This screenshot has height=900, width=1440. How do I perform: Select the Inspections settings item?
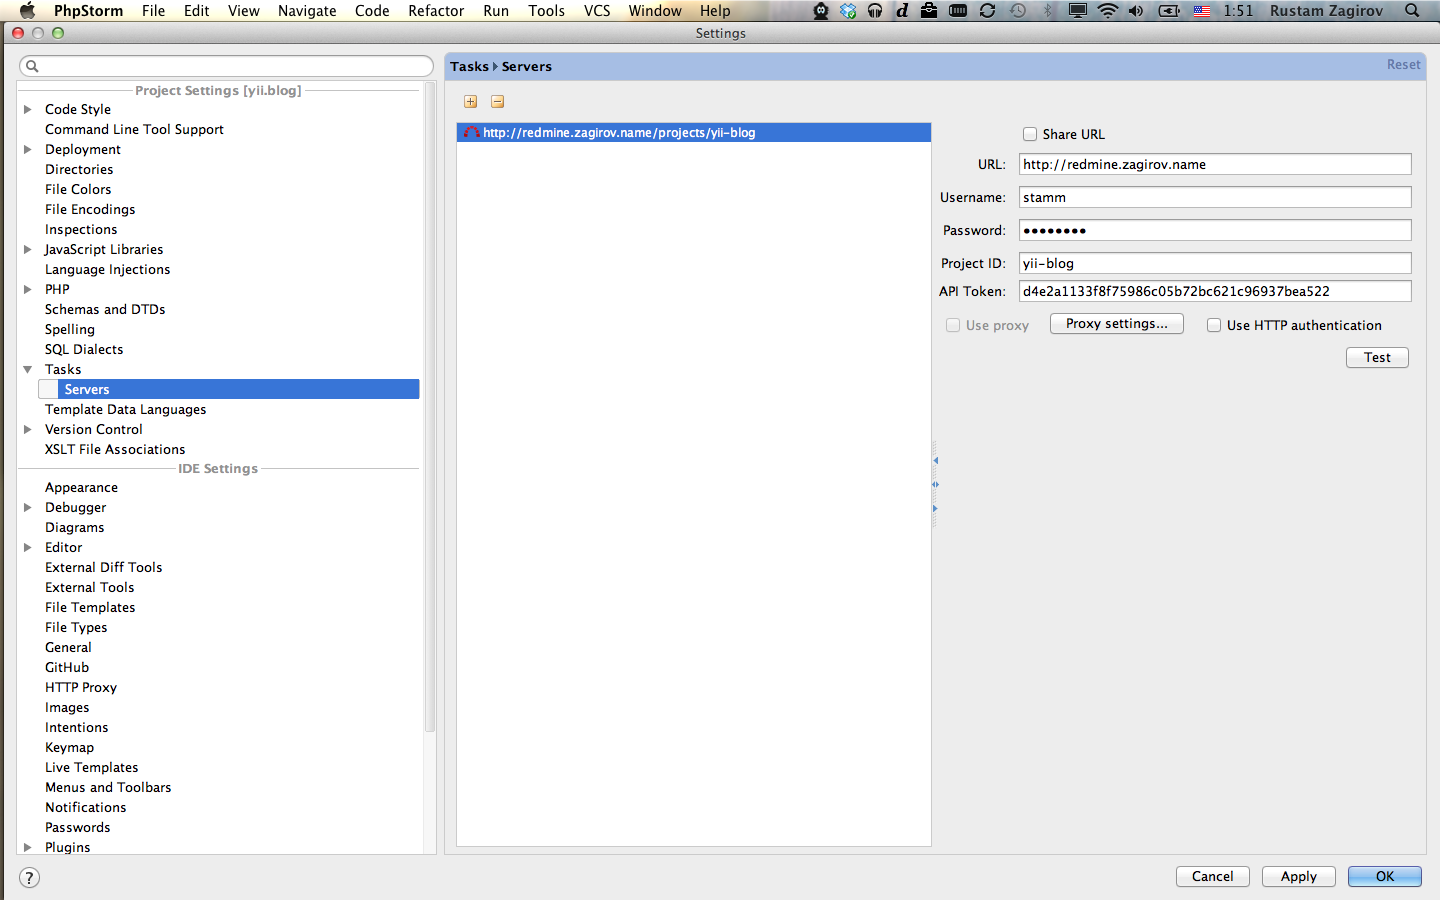click(81, 229)
